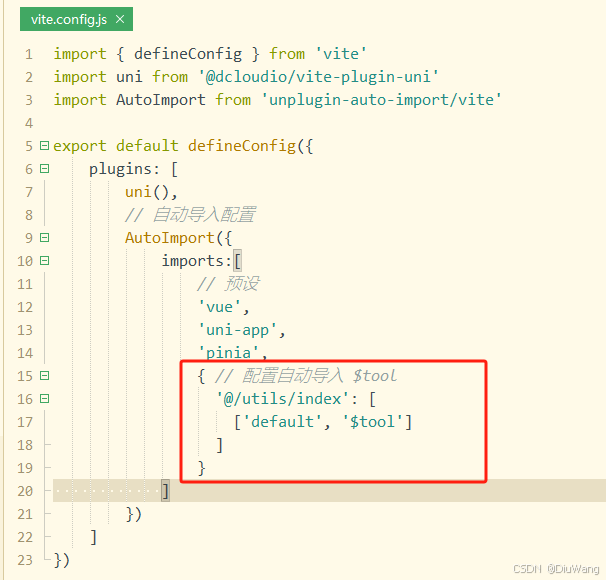
Task: Click the comment 自动导入配置 on line 8
Action: pos(190,215)
